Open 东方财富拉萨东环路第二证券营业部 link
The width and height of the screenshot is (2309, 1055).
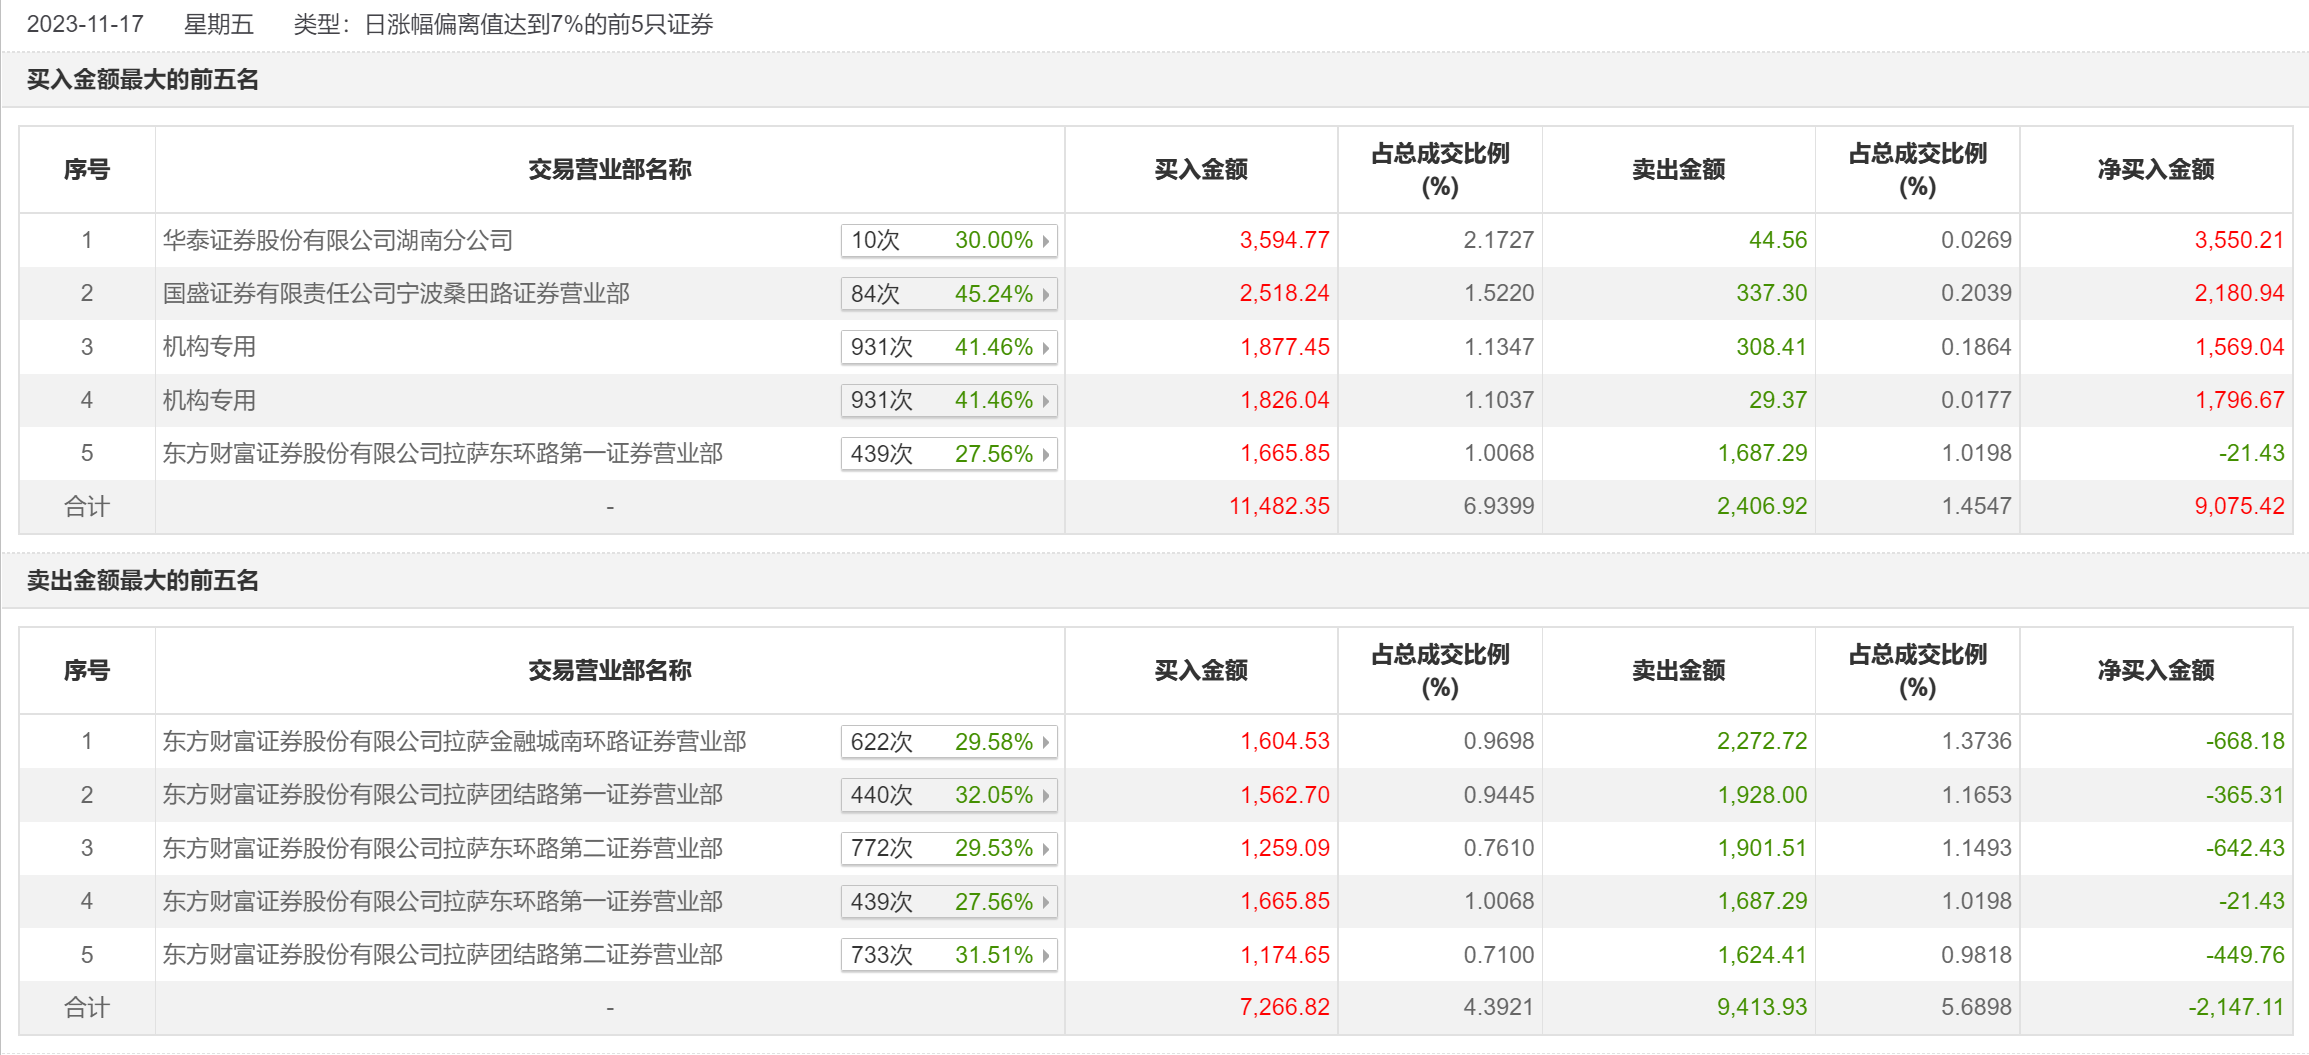coord(442,848)
